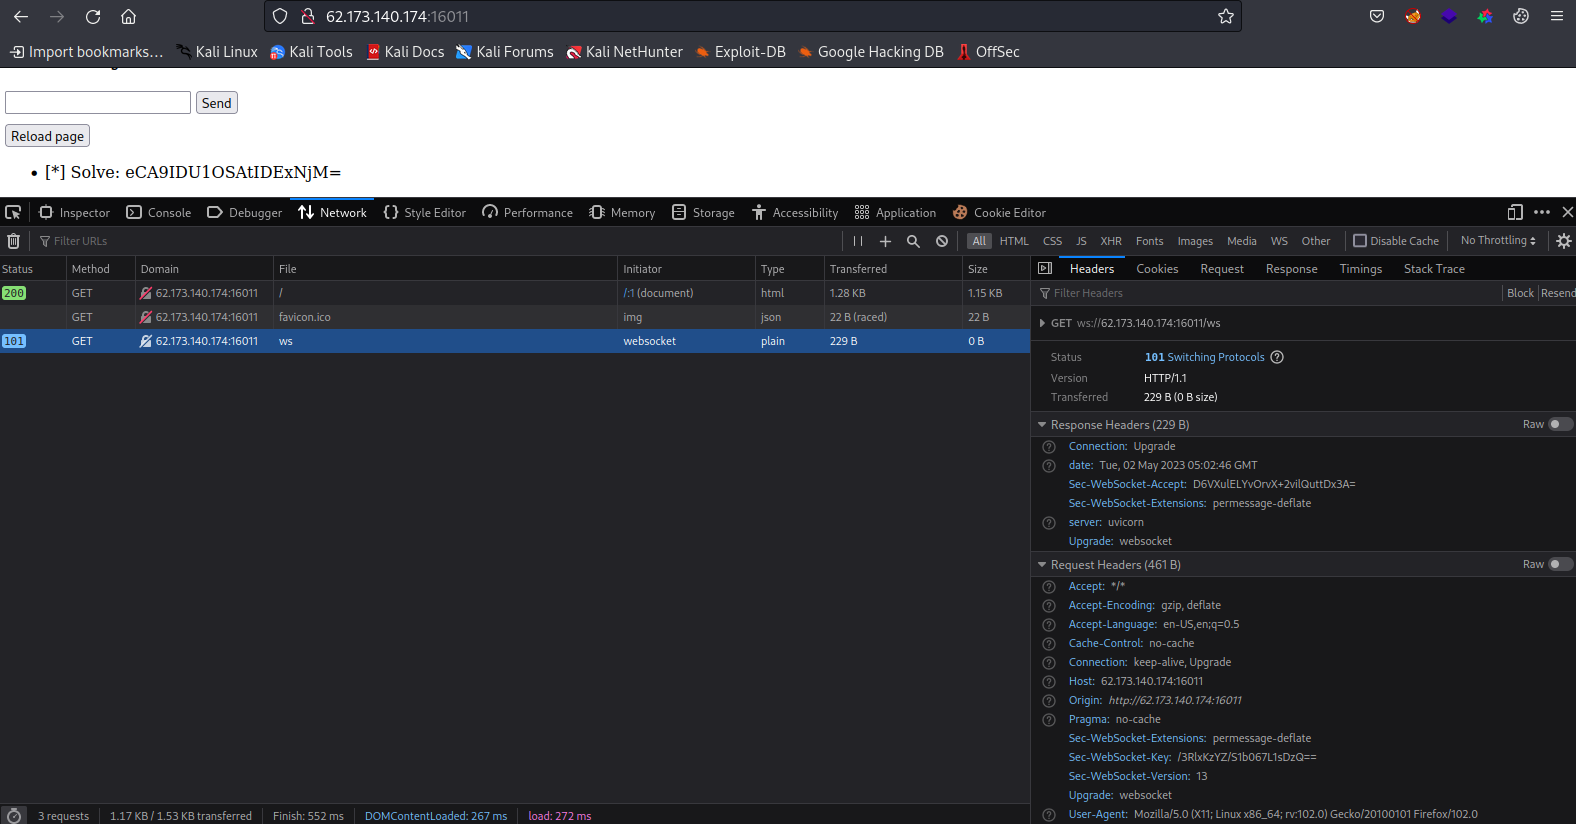Viewport: 1576px width, 824px height.
Task: Clear the network log with trash icon
Action: pos(13,241)
